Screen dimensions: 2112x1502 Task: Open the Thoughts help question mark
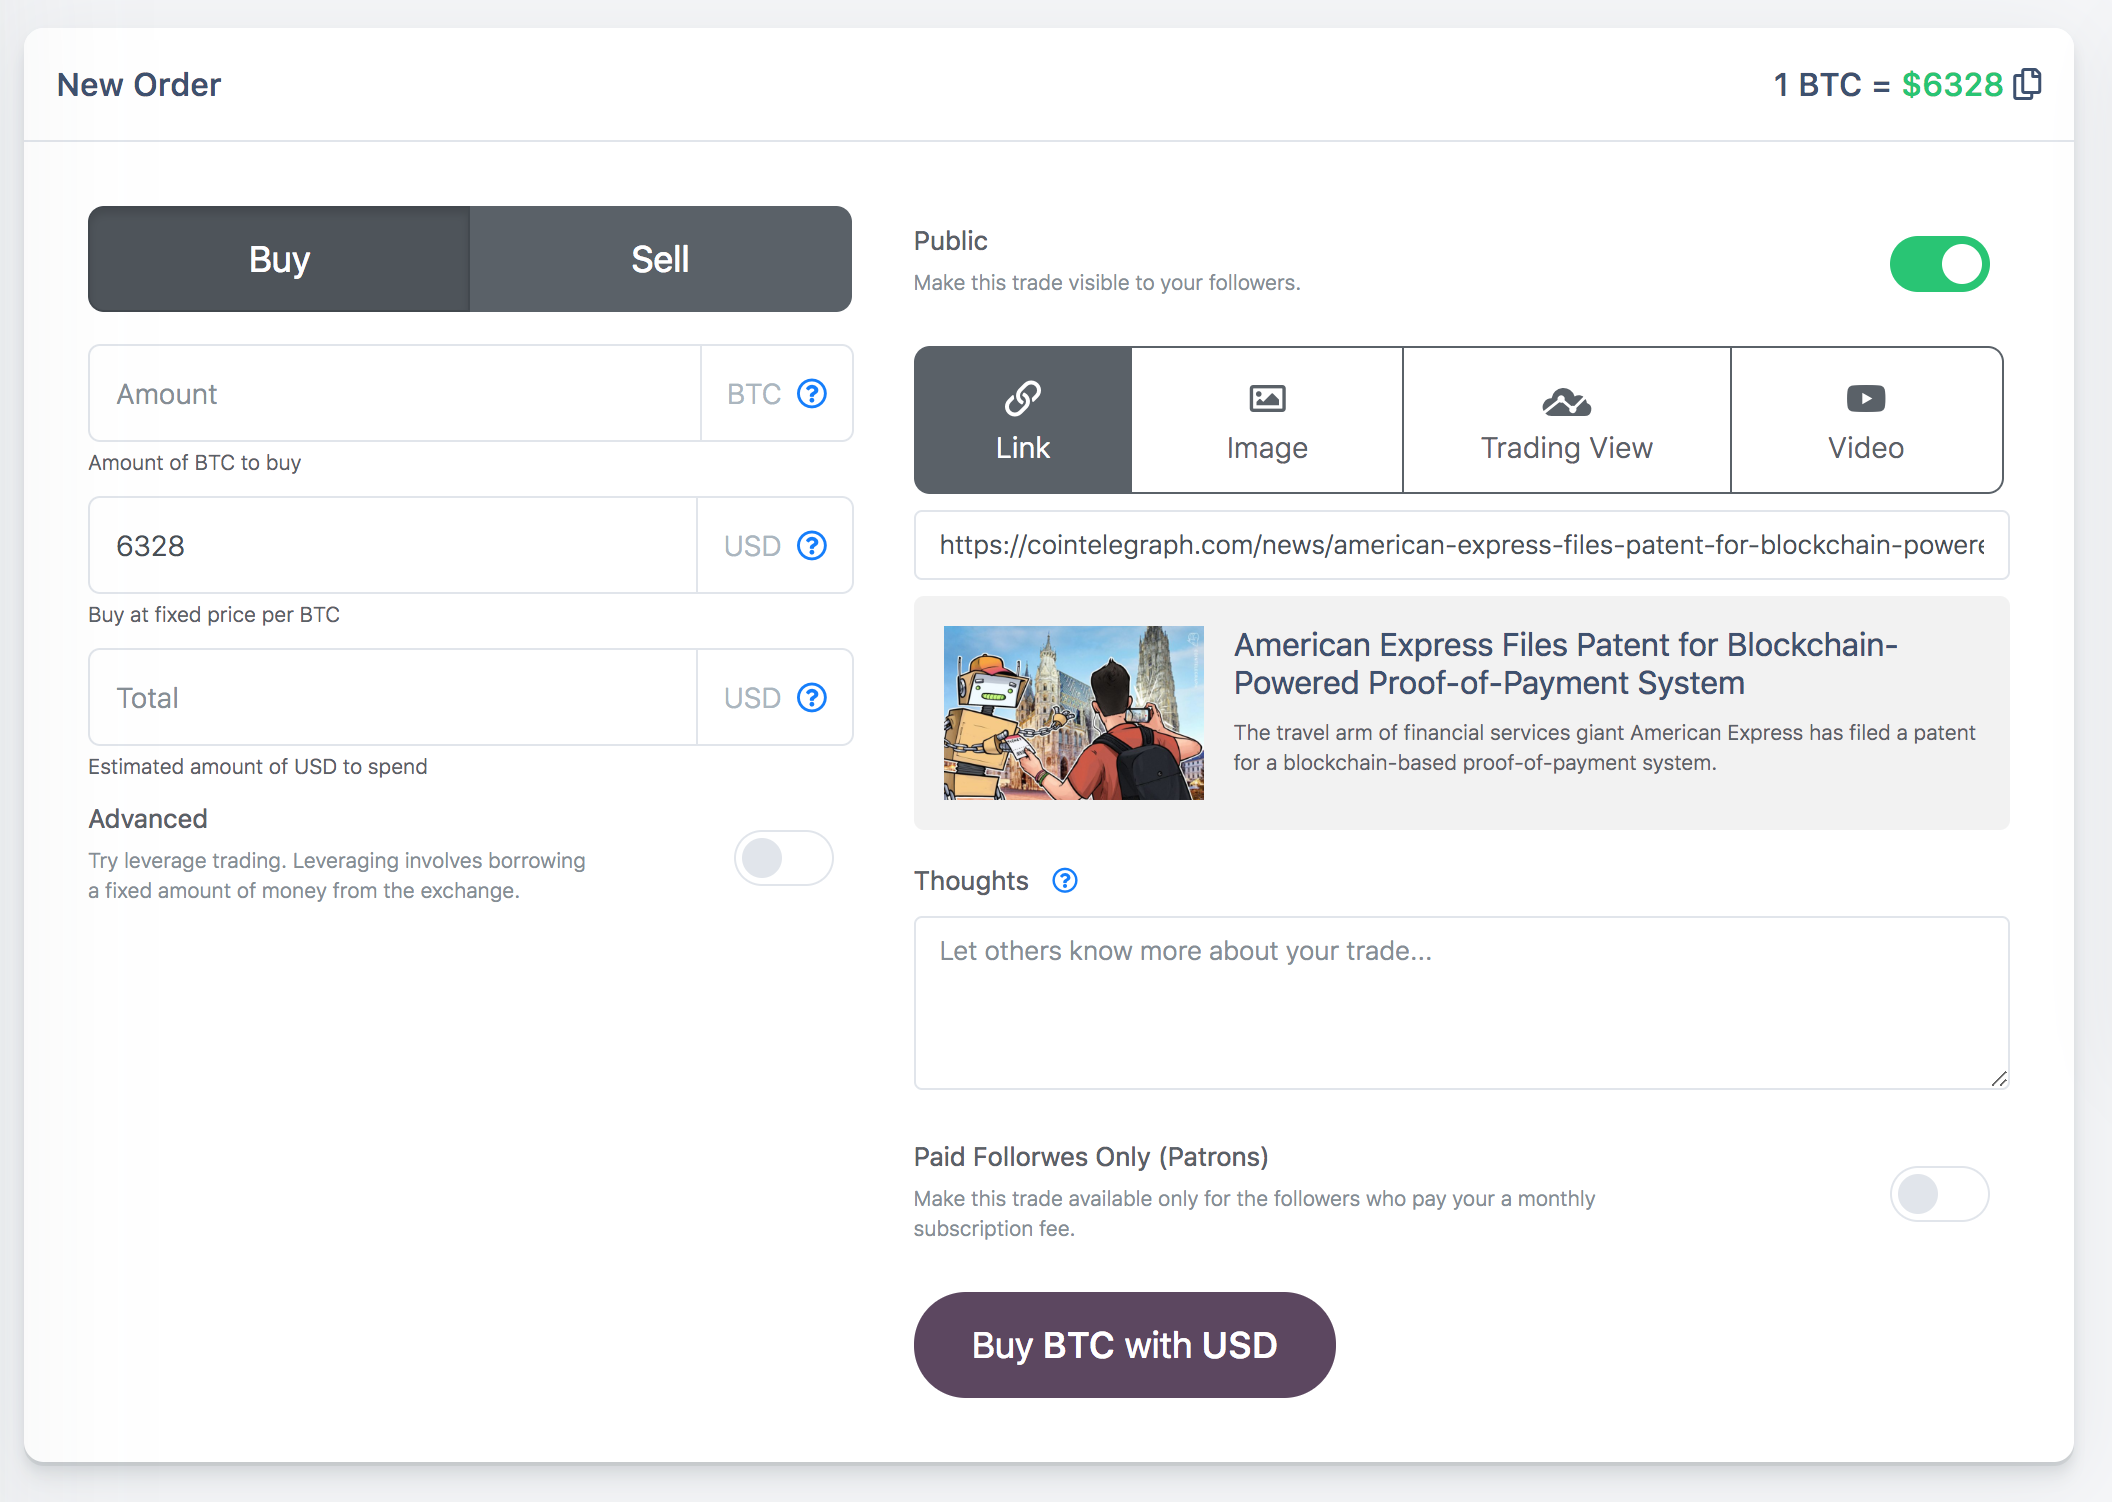(x=1065, y=881)
